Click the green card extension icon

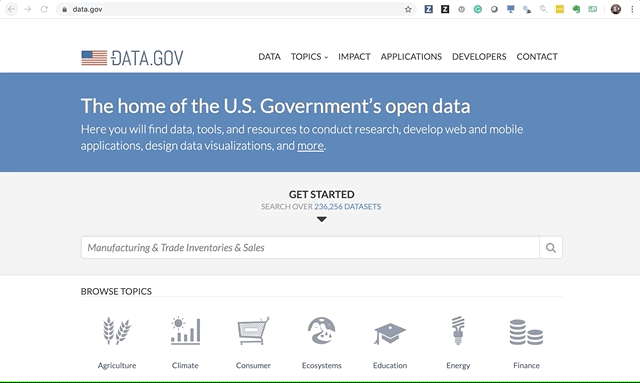point(592,9)
